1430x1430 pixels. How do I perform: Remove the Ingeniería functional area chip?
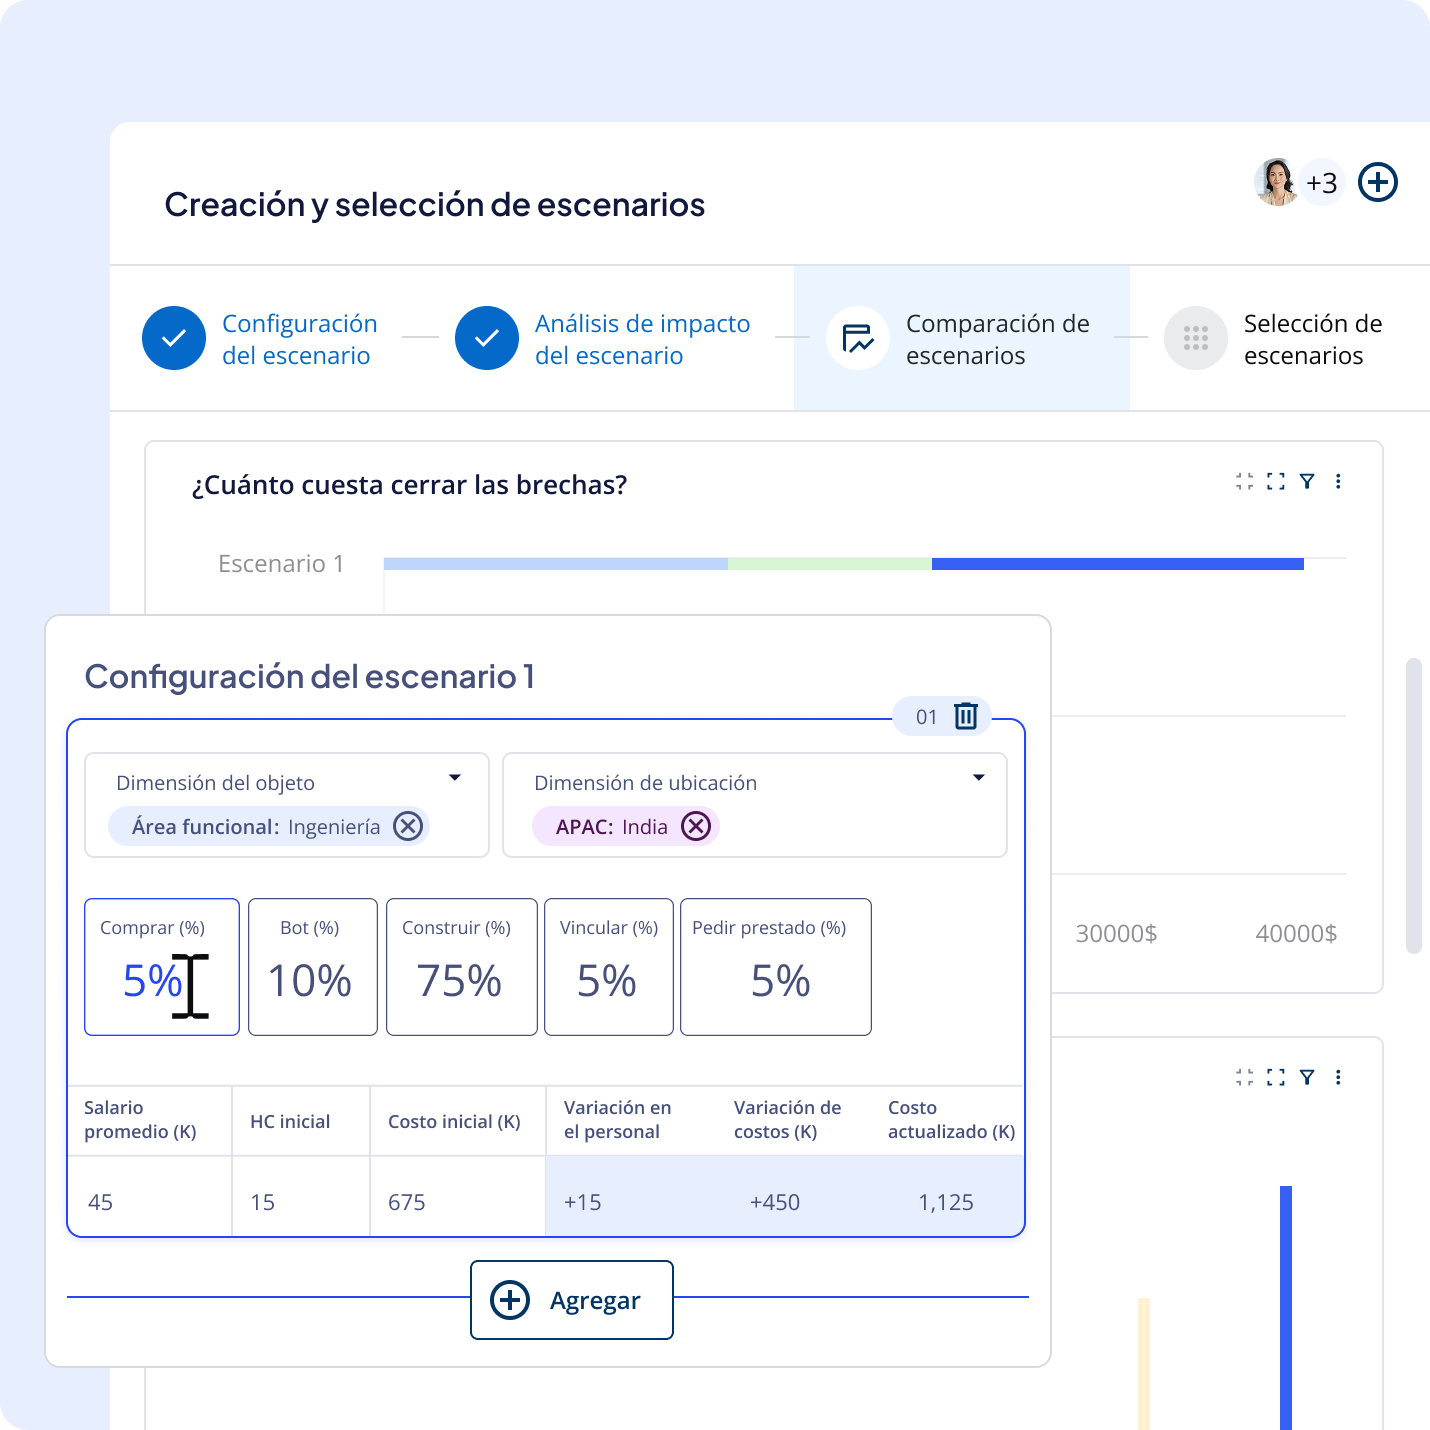(407, 827)
